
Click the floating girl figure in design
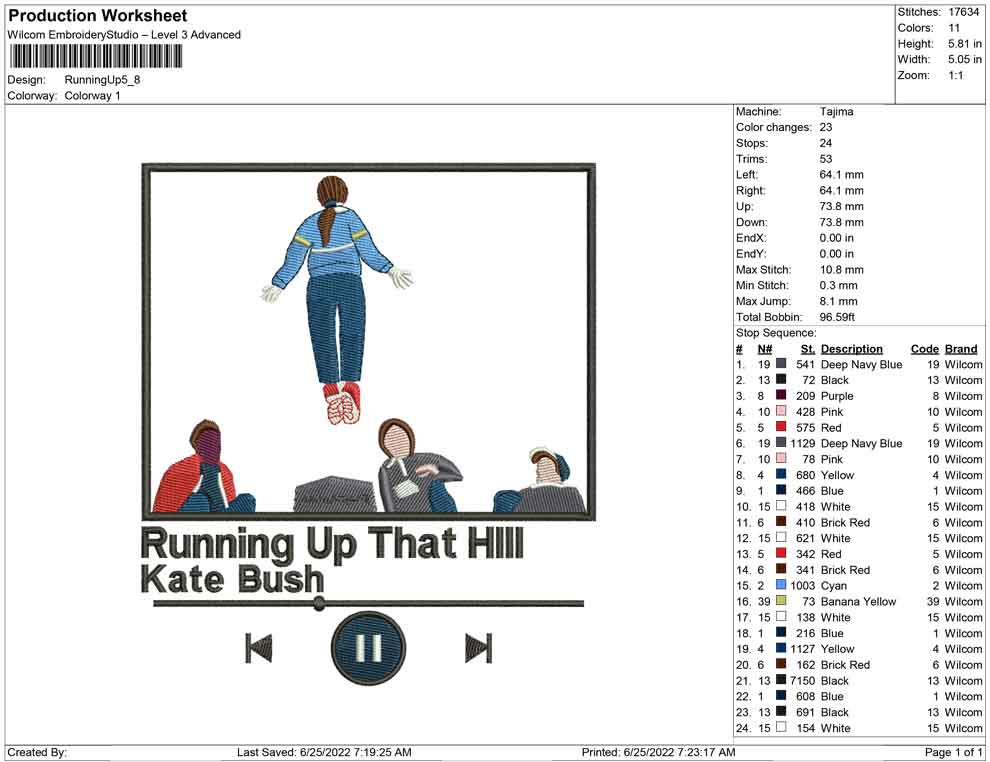[x=337, y=300]
